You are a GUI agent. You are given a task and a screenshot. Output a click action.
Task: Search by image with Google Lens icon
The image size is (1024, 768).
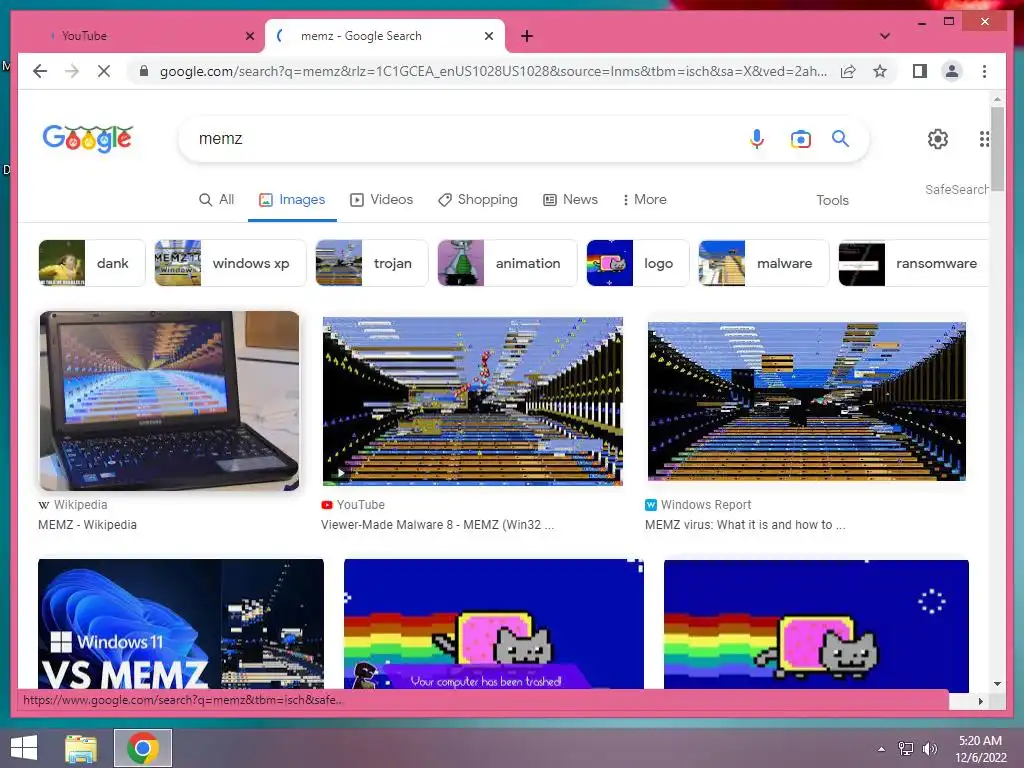click(801, 138)
